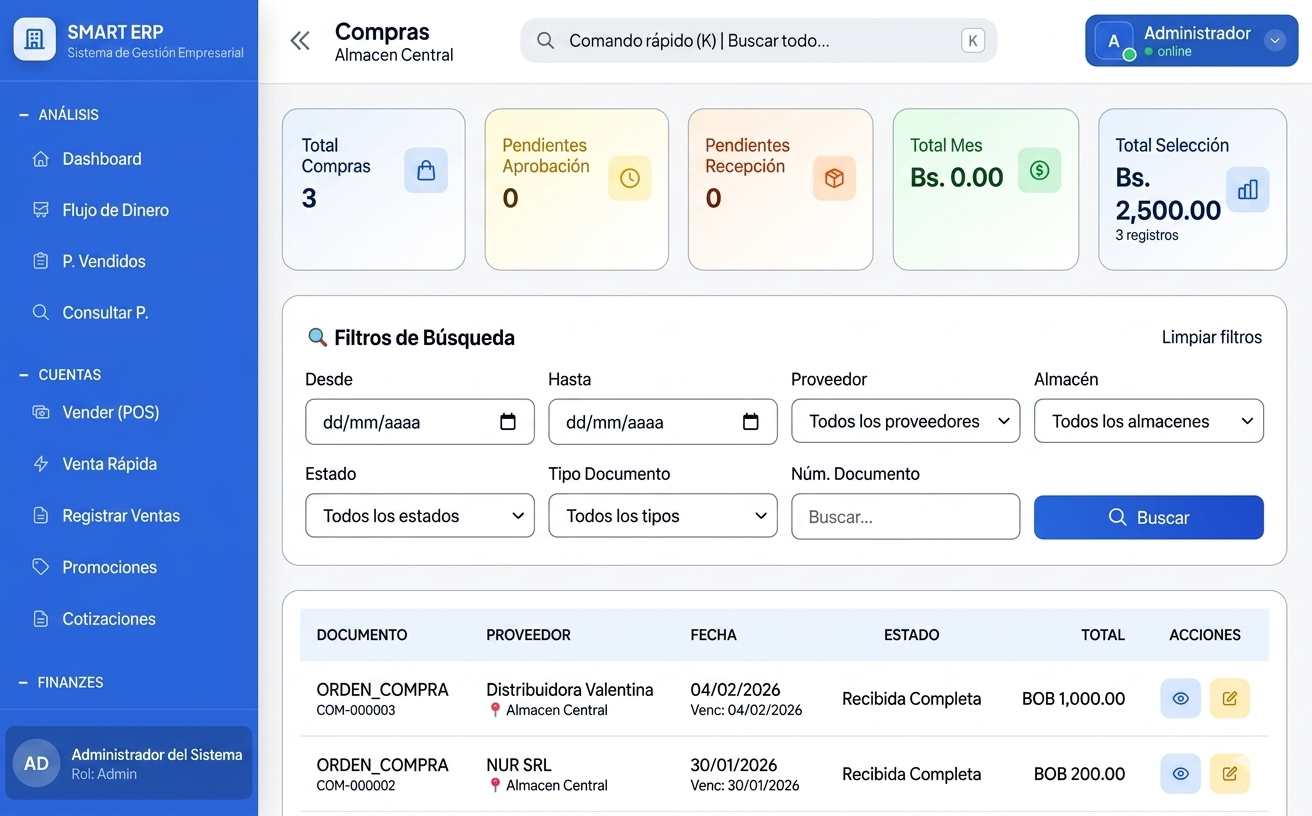1312x816 pixels.
Task: Open the Almacén dropdown
Action: point(1148,421)
